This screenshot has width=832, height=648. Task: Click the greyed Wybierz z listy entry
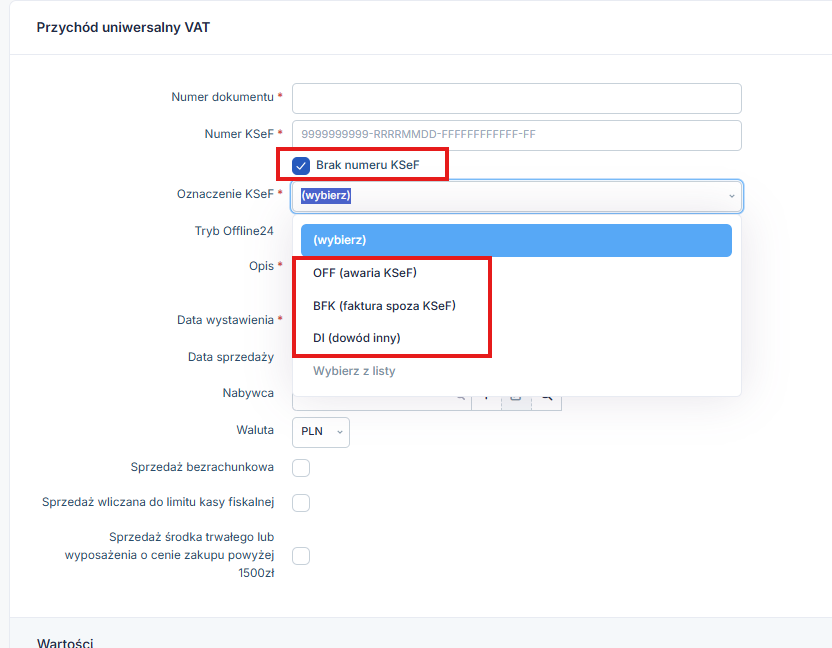coord(354,371)
